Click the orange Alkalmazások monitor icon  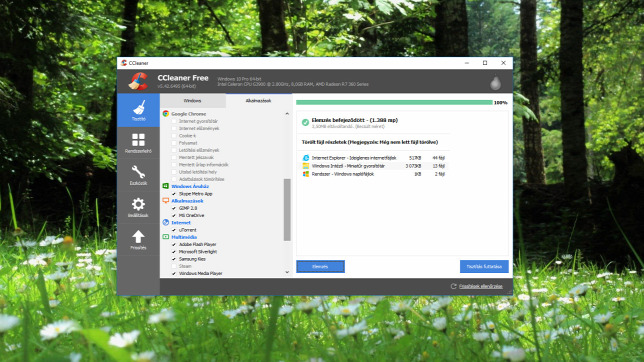tap(166, 201)
